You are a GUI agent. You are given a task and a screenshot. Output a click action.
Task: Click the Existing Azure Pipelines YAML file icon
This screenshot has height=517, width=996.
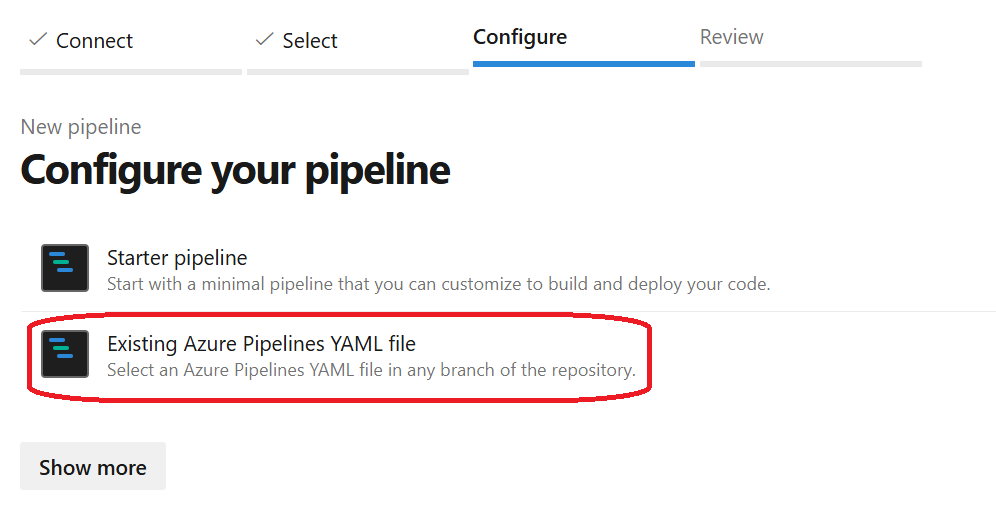pyautogui.click(x=65, y=354)
